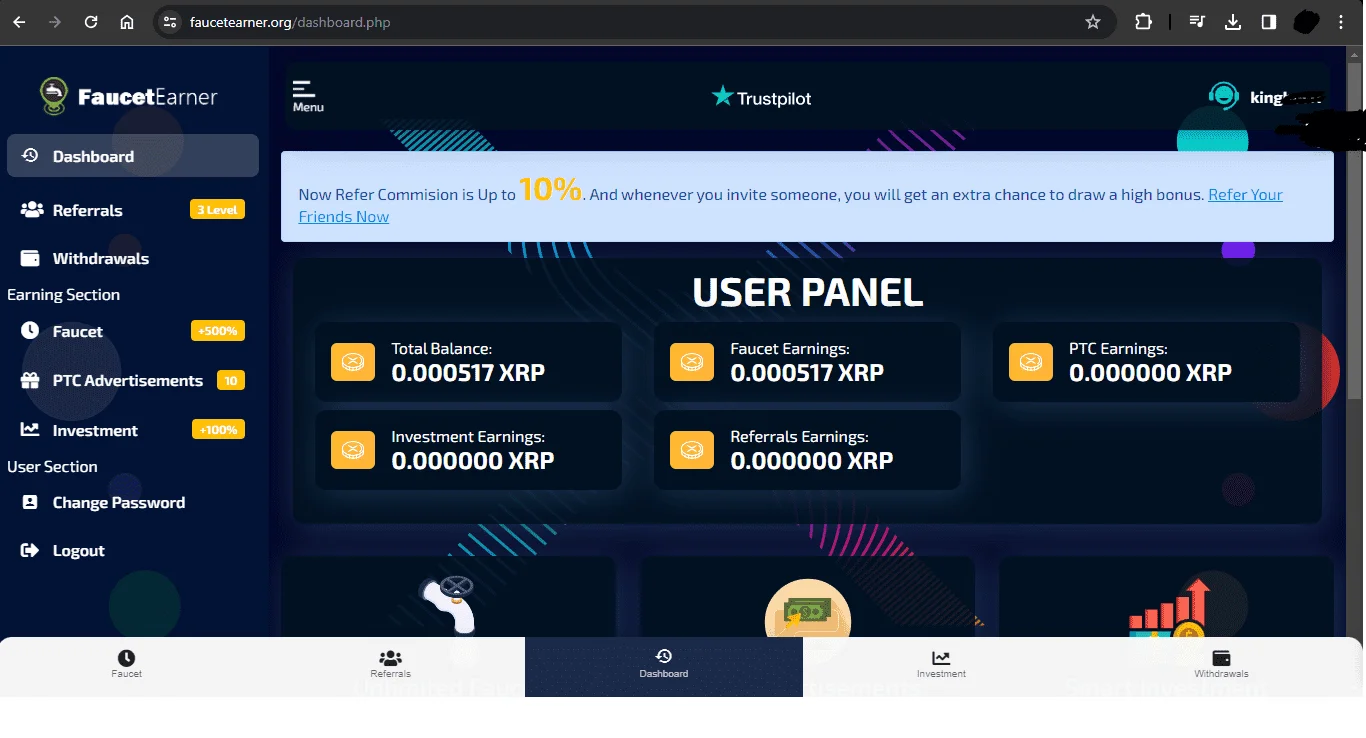Open the browser downloads icon

click(x=1233, y=22)
